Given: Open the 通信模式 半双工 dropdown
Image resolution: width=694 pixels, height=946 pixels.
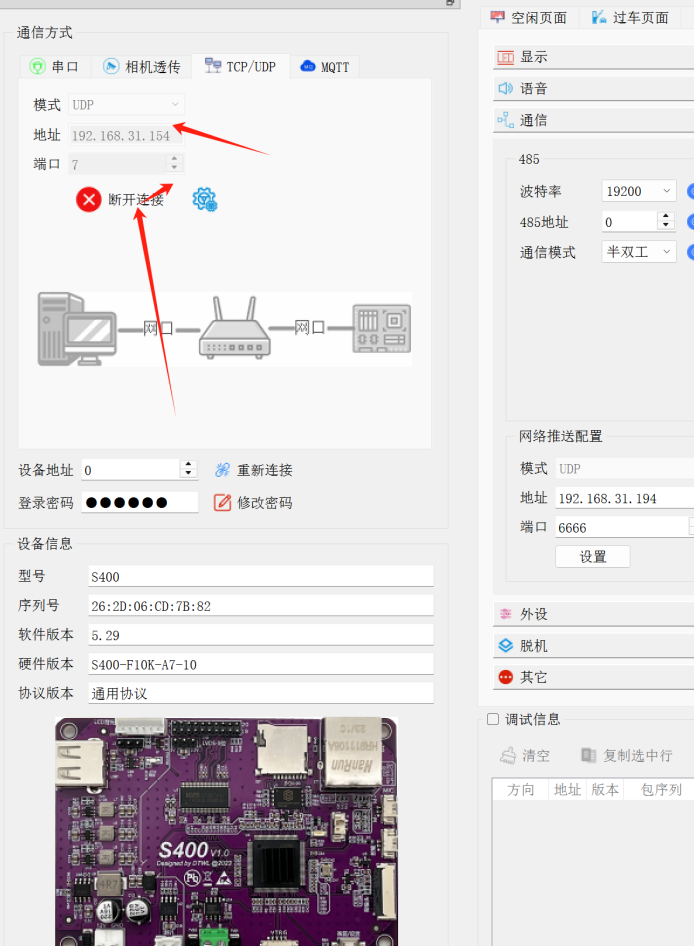Looking at the screenshot, I should (x=639, y=252).
